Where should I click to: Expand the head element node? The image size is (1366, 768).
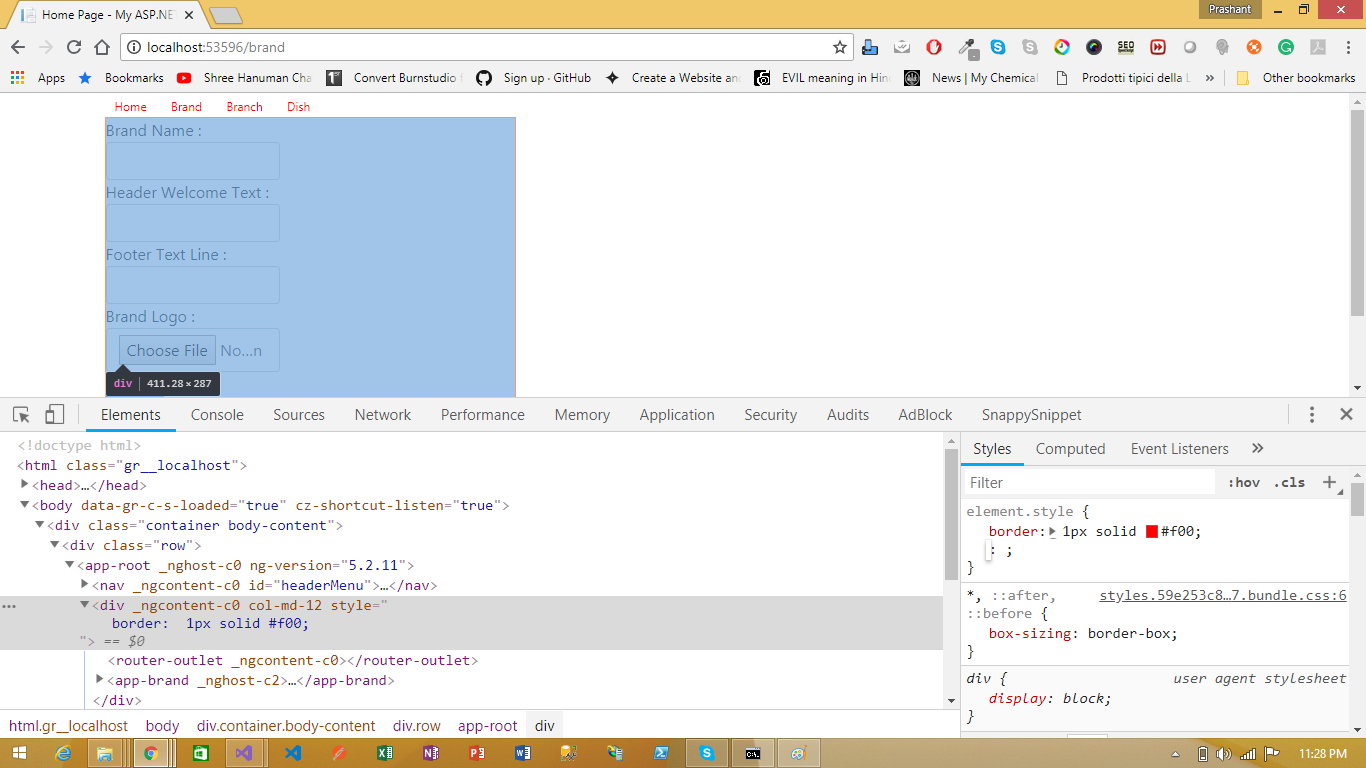25,485
